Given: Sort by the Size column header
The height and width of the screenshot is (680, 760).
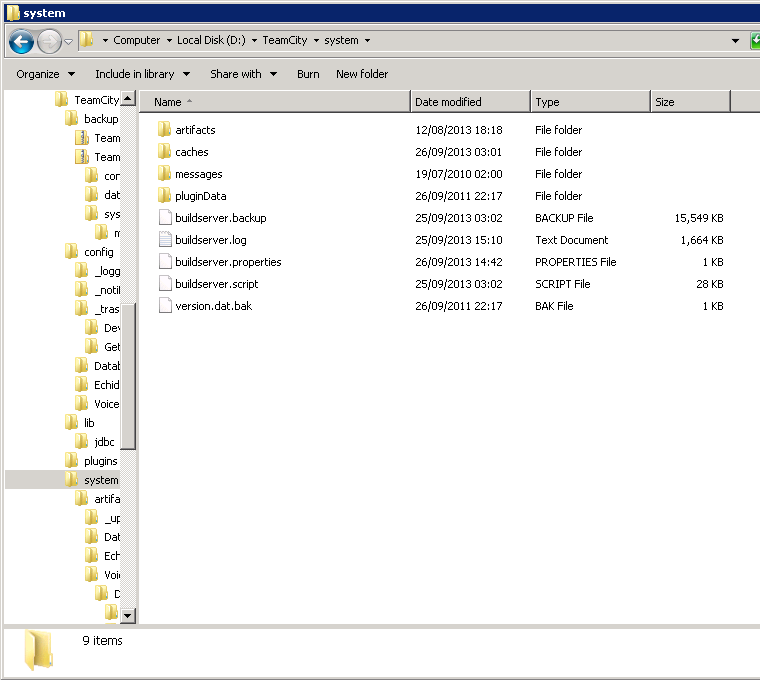Looking at the screenshot, I should pos(690,102).
